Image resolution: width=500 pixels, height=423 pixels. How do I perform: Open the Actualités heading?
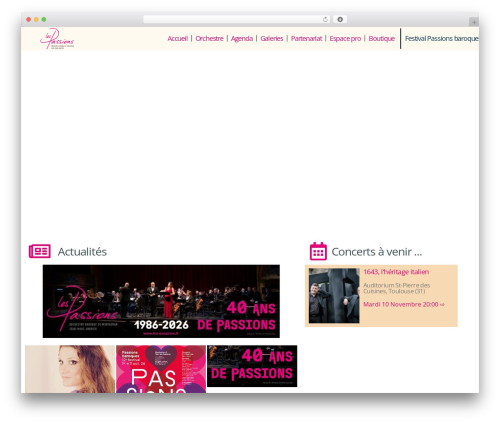point(82,252)
